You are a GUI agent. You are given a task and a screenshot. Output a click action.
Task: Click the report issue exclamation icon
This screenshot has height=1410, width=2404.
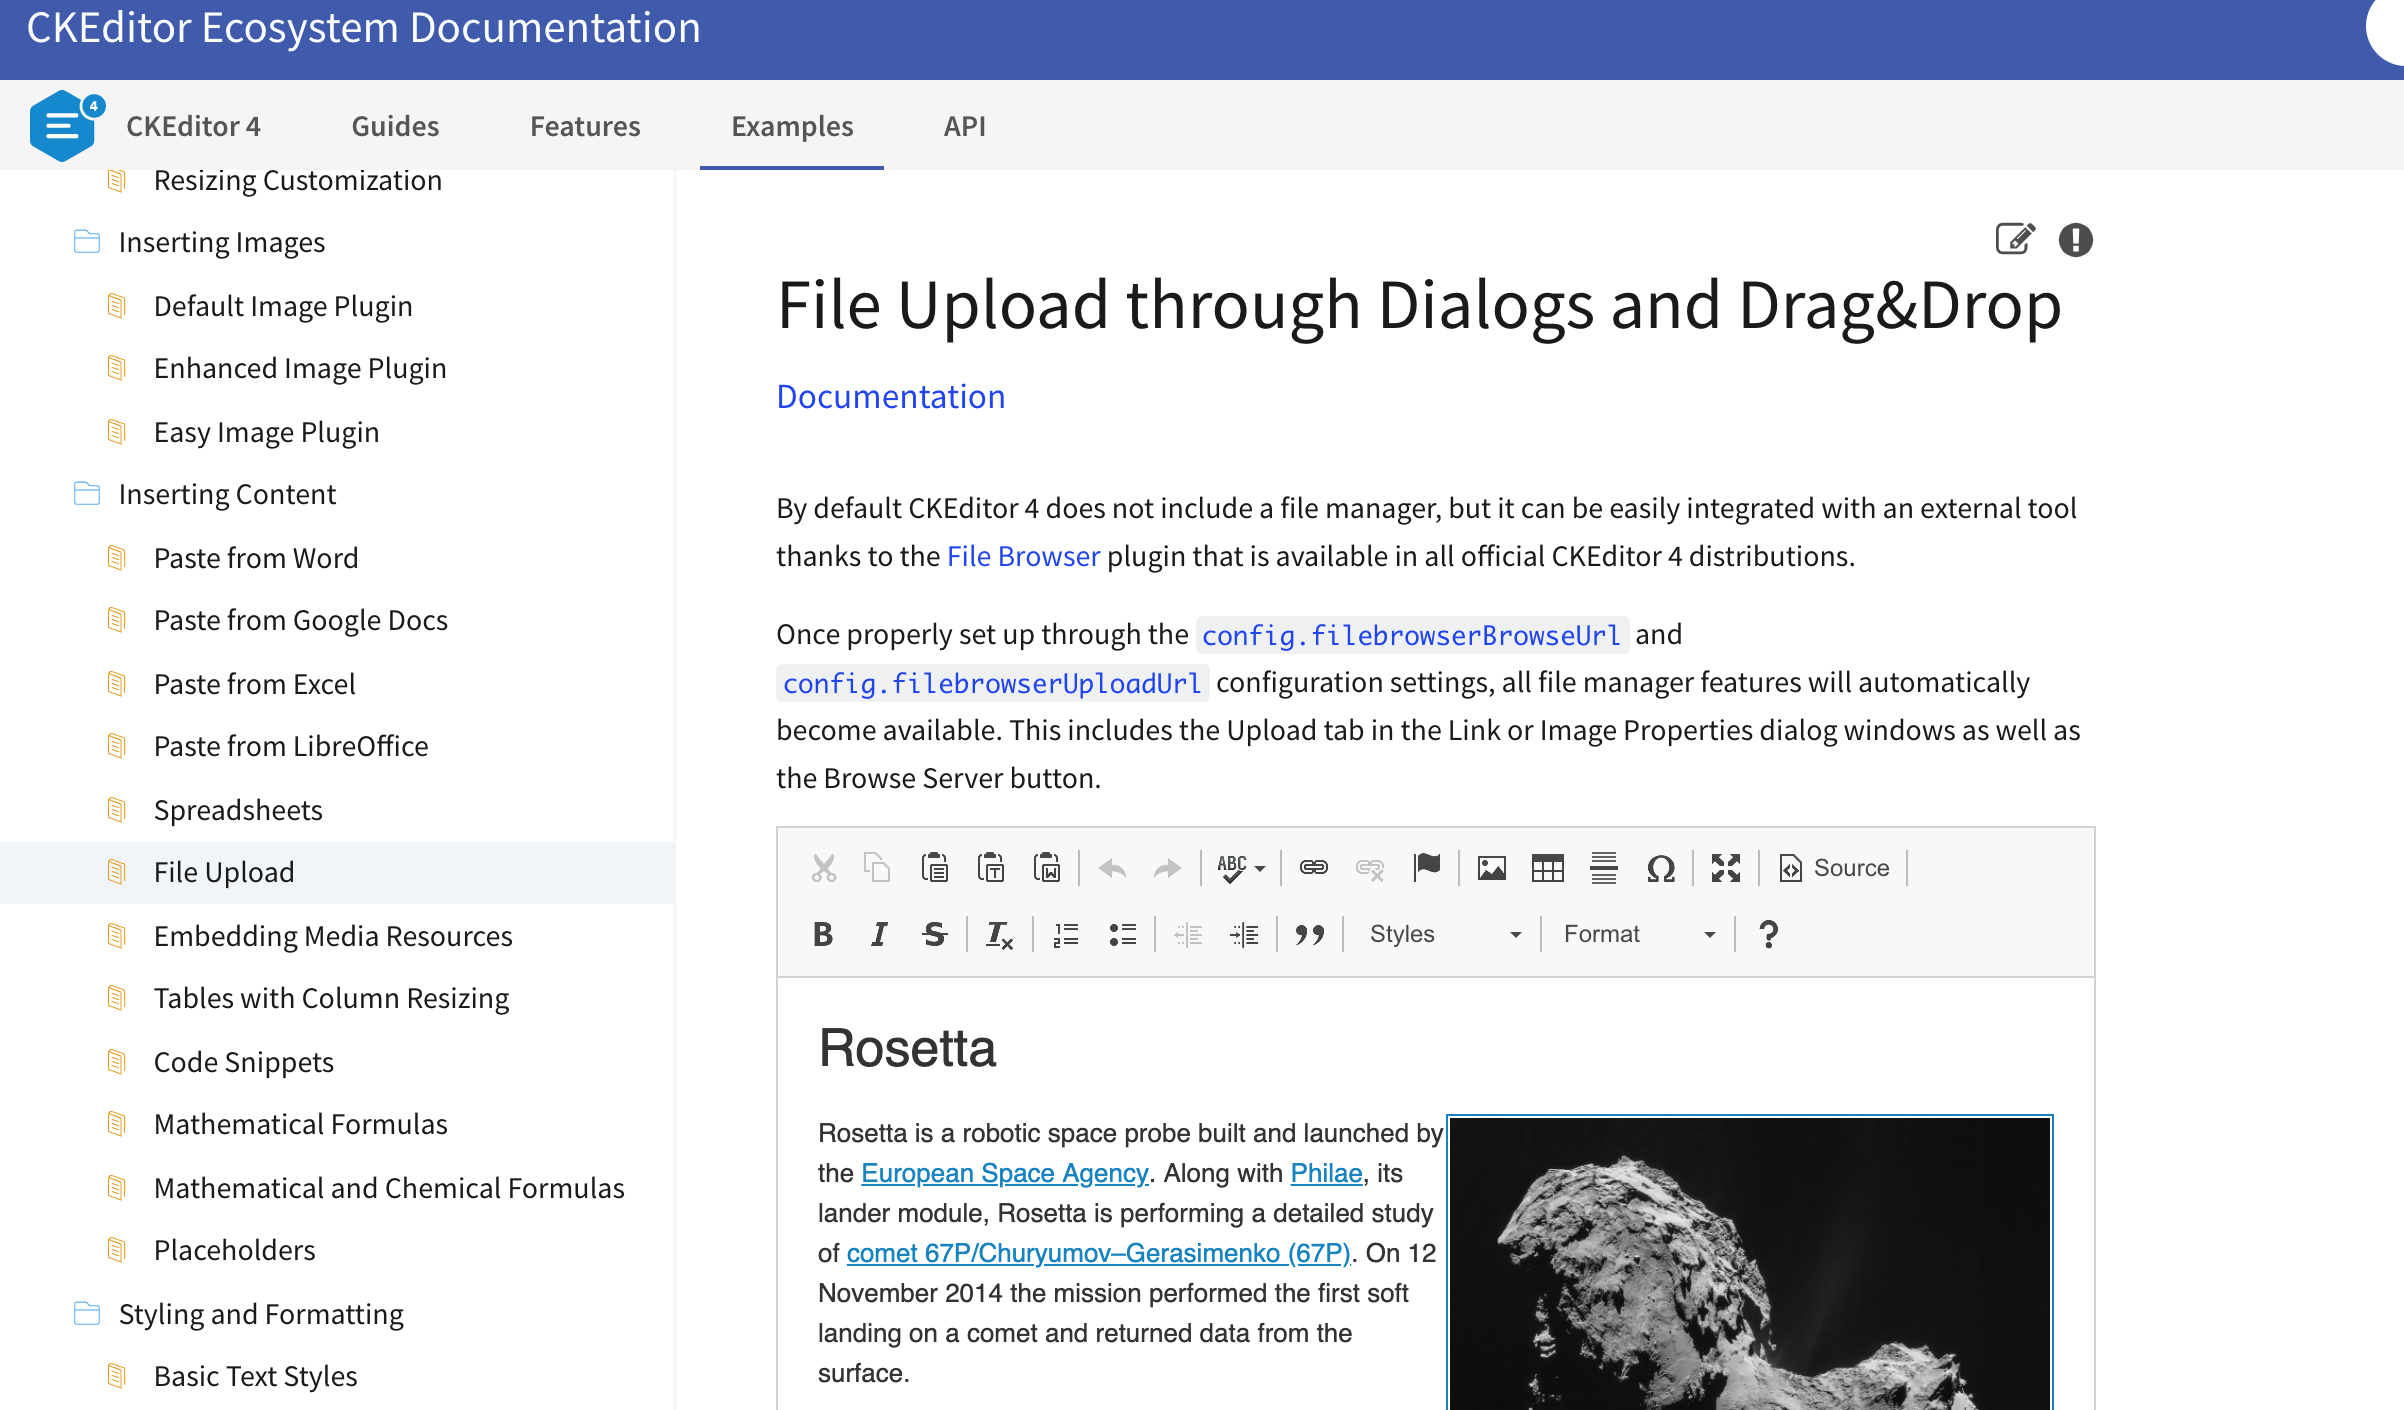(x=2076, y=240)
